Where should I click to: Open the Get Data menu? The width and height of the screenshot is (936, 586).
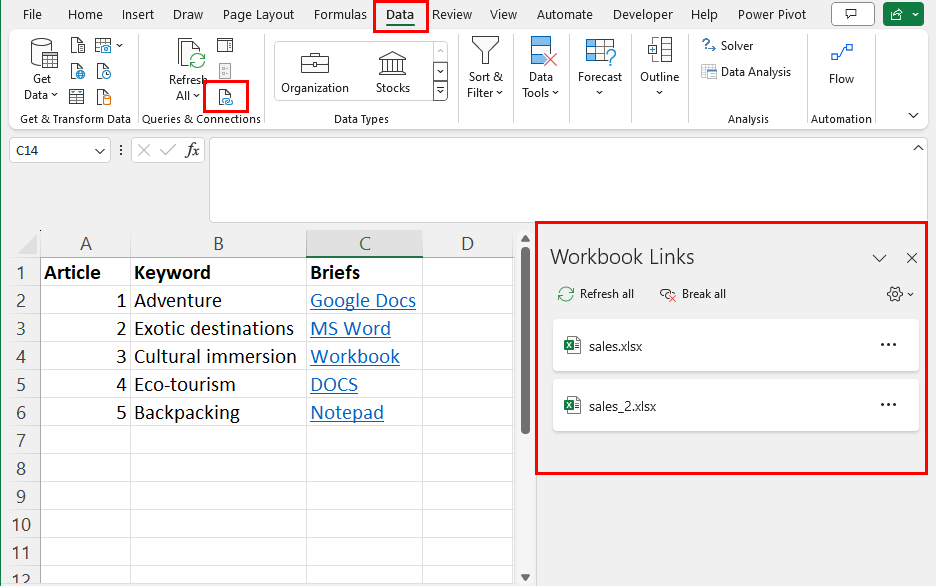tap(42, 69)
